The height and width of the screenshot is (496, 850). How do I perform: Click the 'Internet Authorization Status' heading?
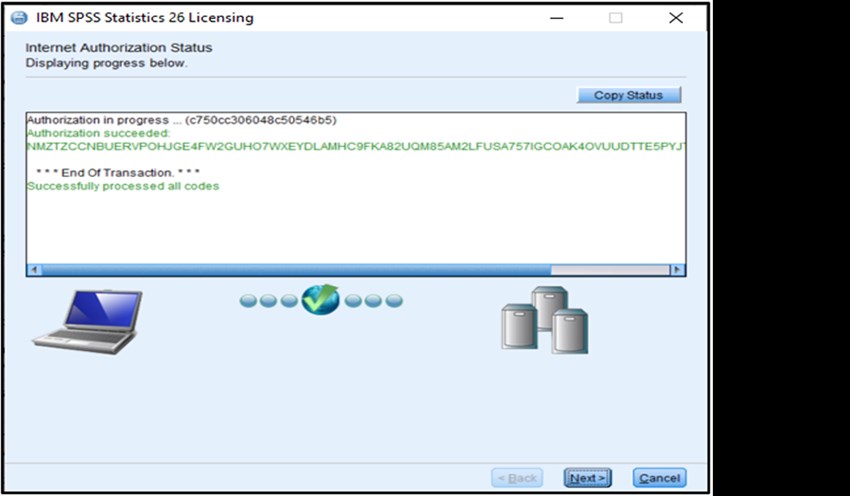pos(119,48)
